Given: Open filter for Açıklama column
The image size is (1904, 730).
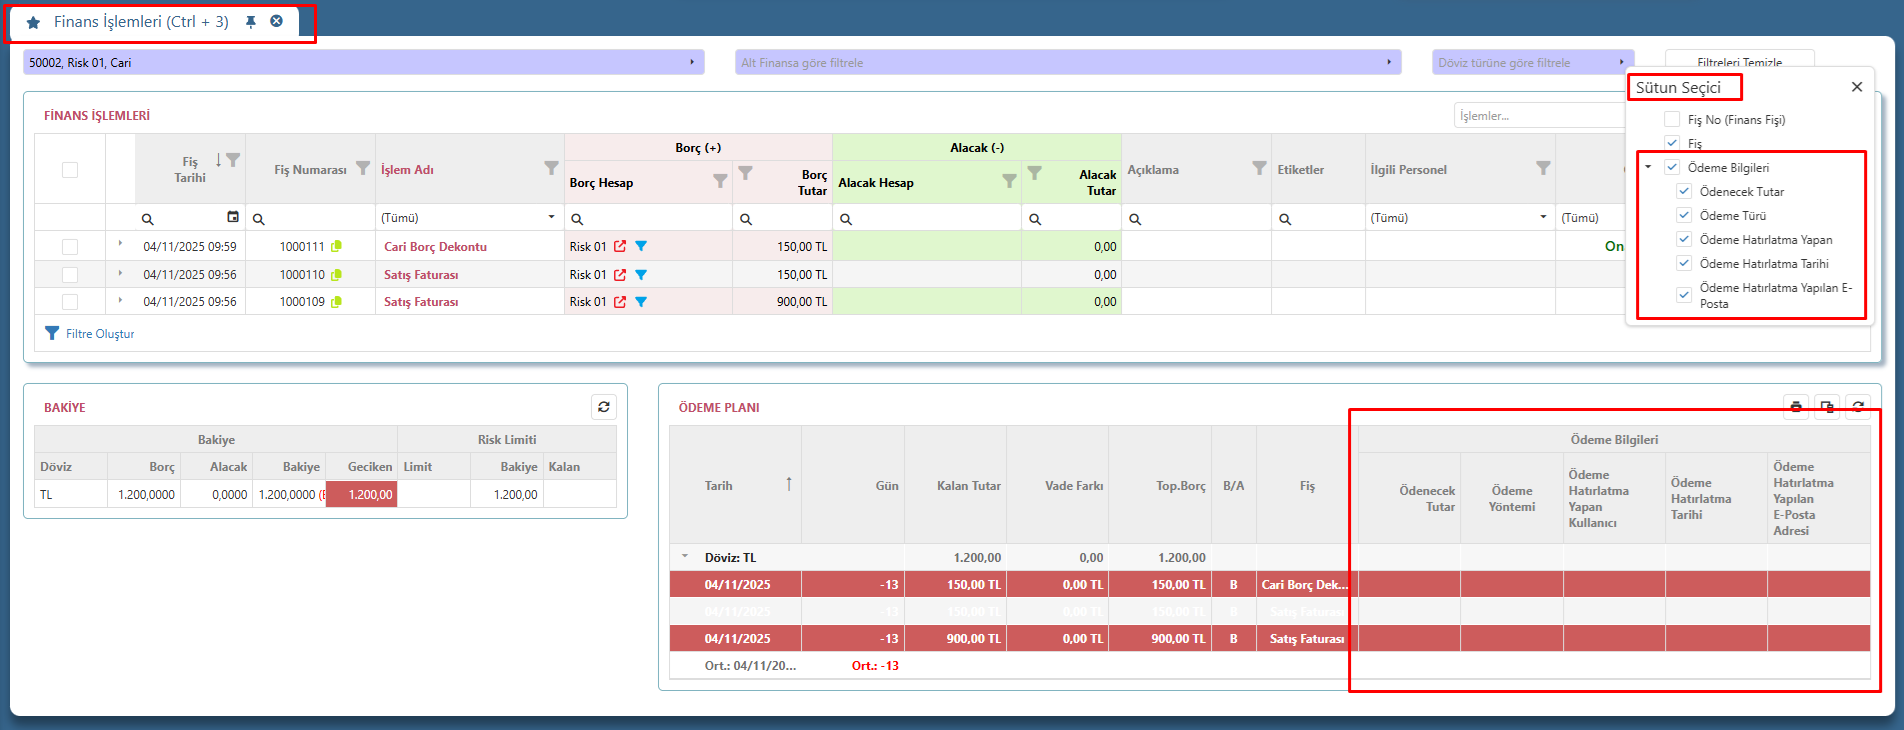Looking at the screenshot, I should pos(1259,168).
